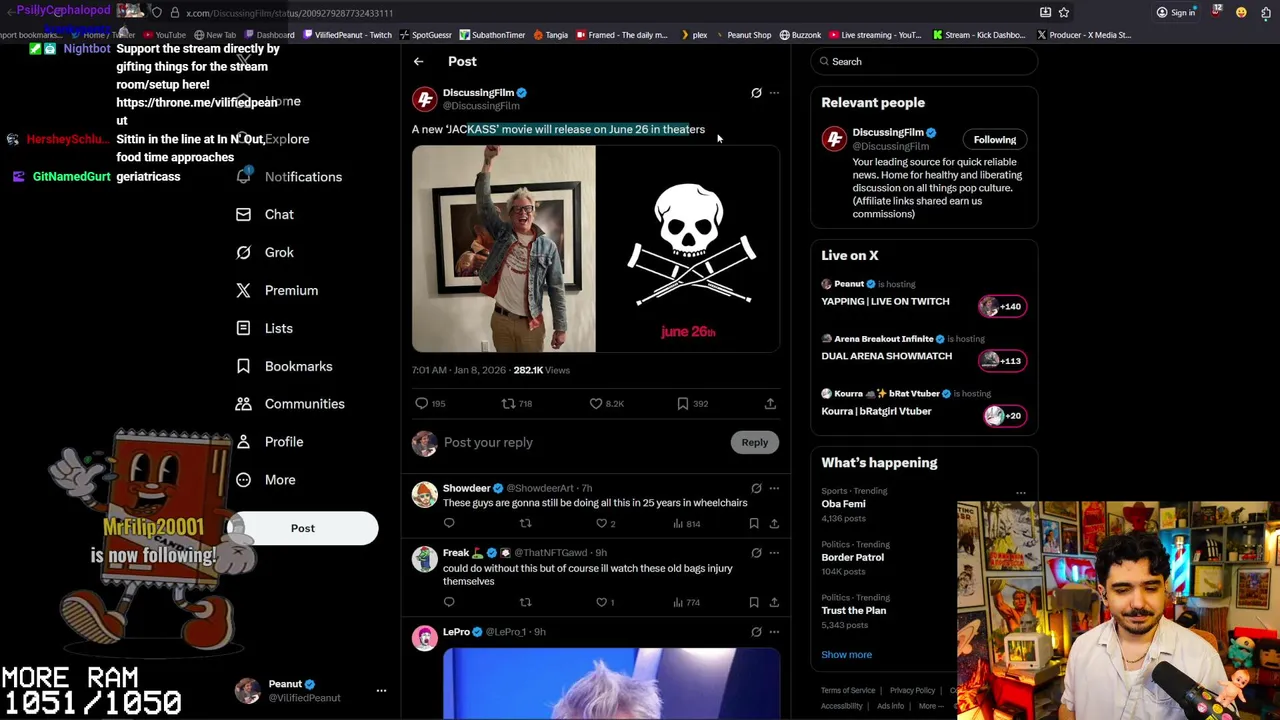Click the More circle icon in sidebar

(x=243, y=480)
